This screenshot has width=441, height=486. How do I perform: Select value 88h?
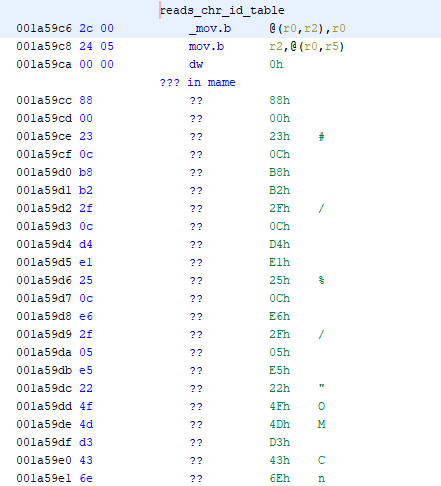(280, 101)
